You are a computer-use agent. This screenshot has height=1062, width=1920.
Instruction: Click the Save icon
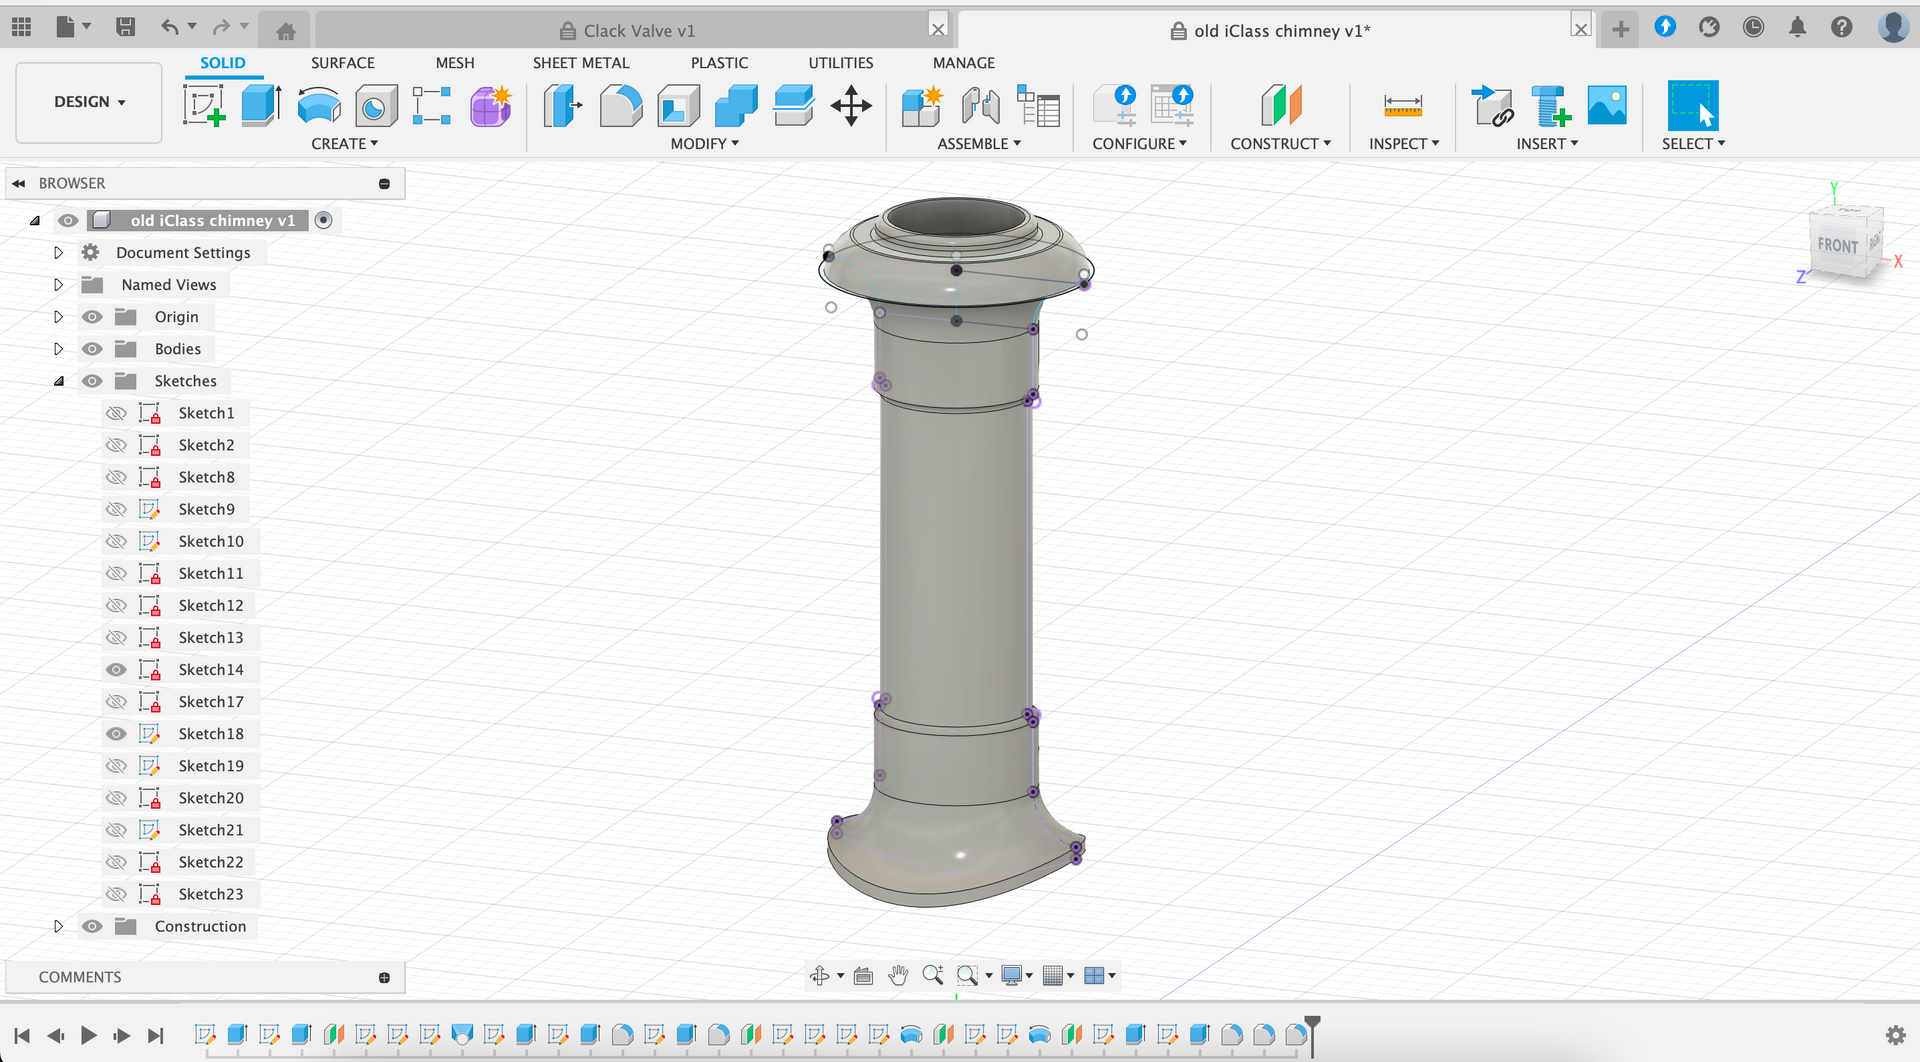click(125, 27)
